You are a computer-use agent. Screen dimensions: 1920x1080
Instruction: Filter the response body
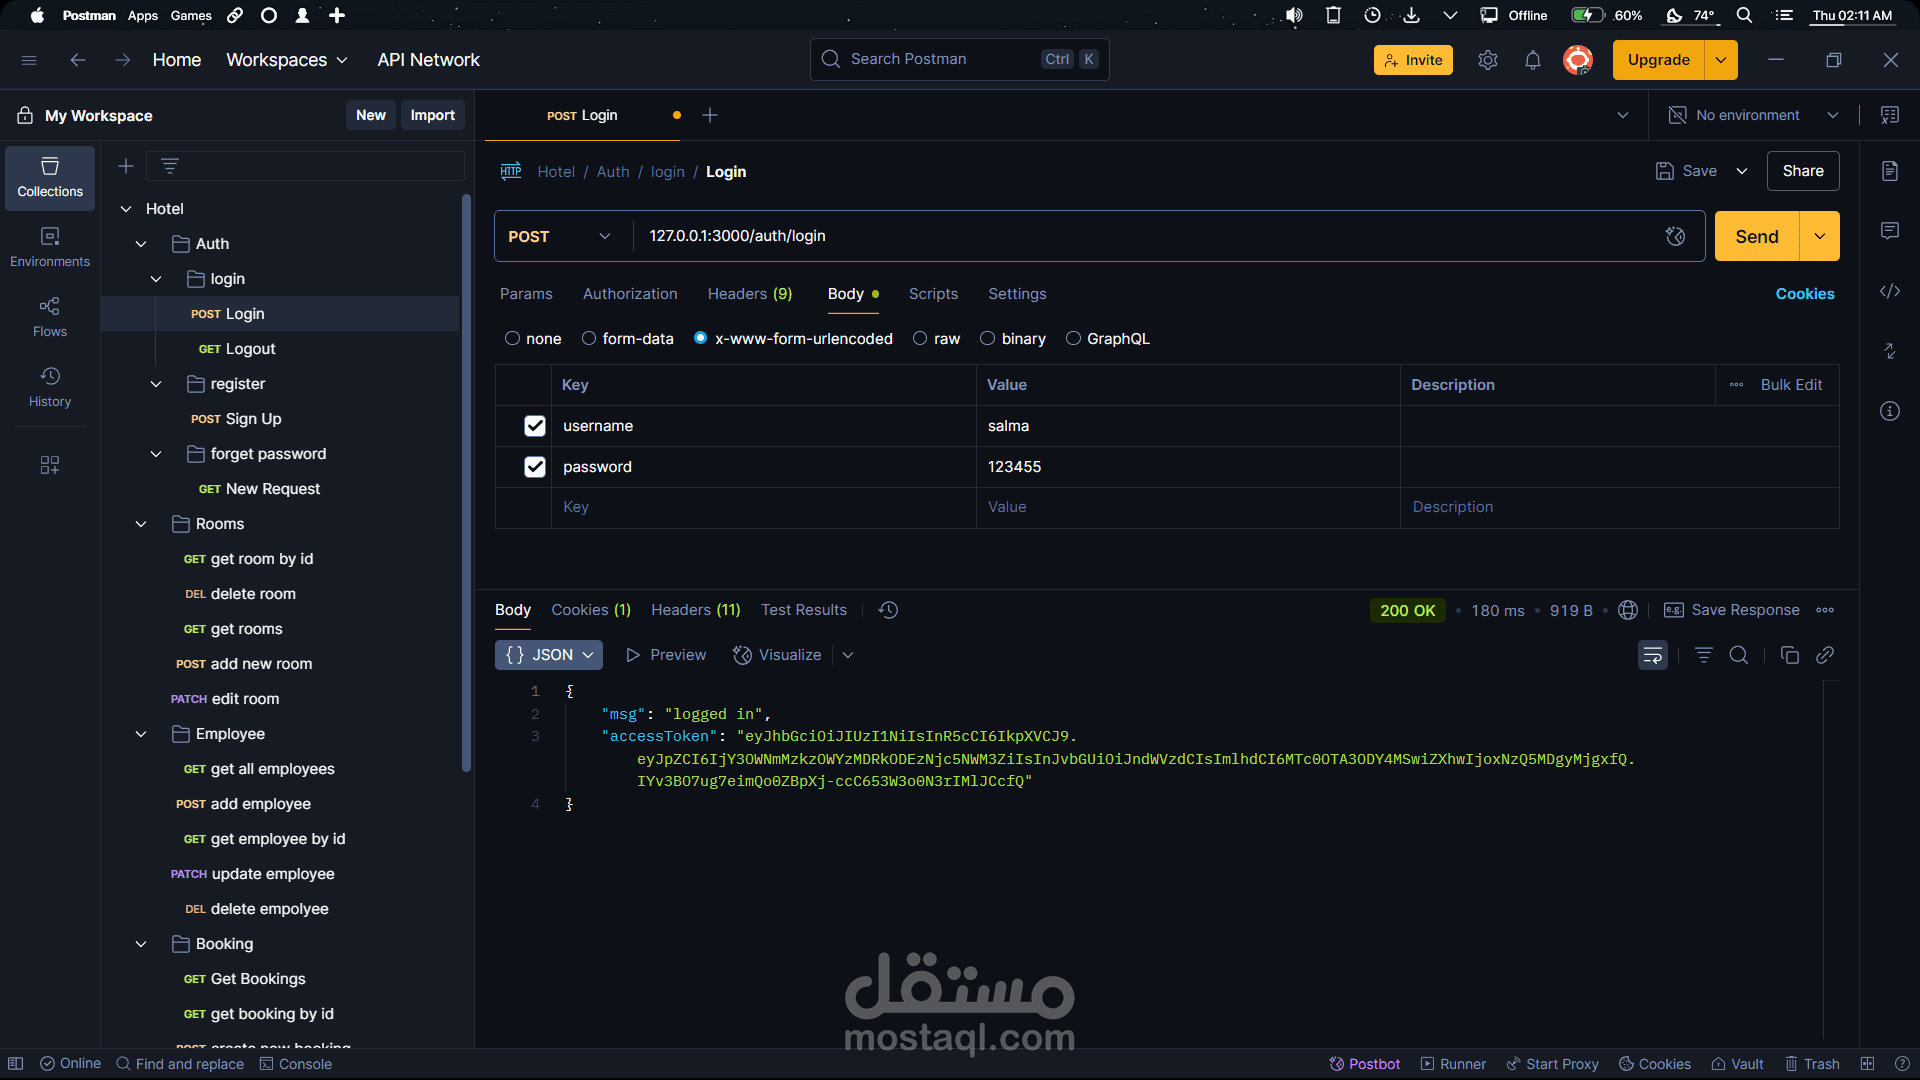click(x=1704, y=655)
